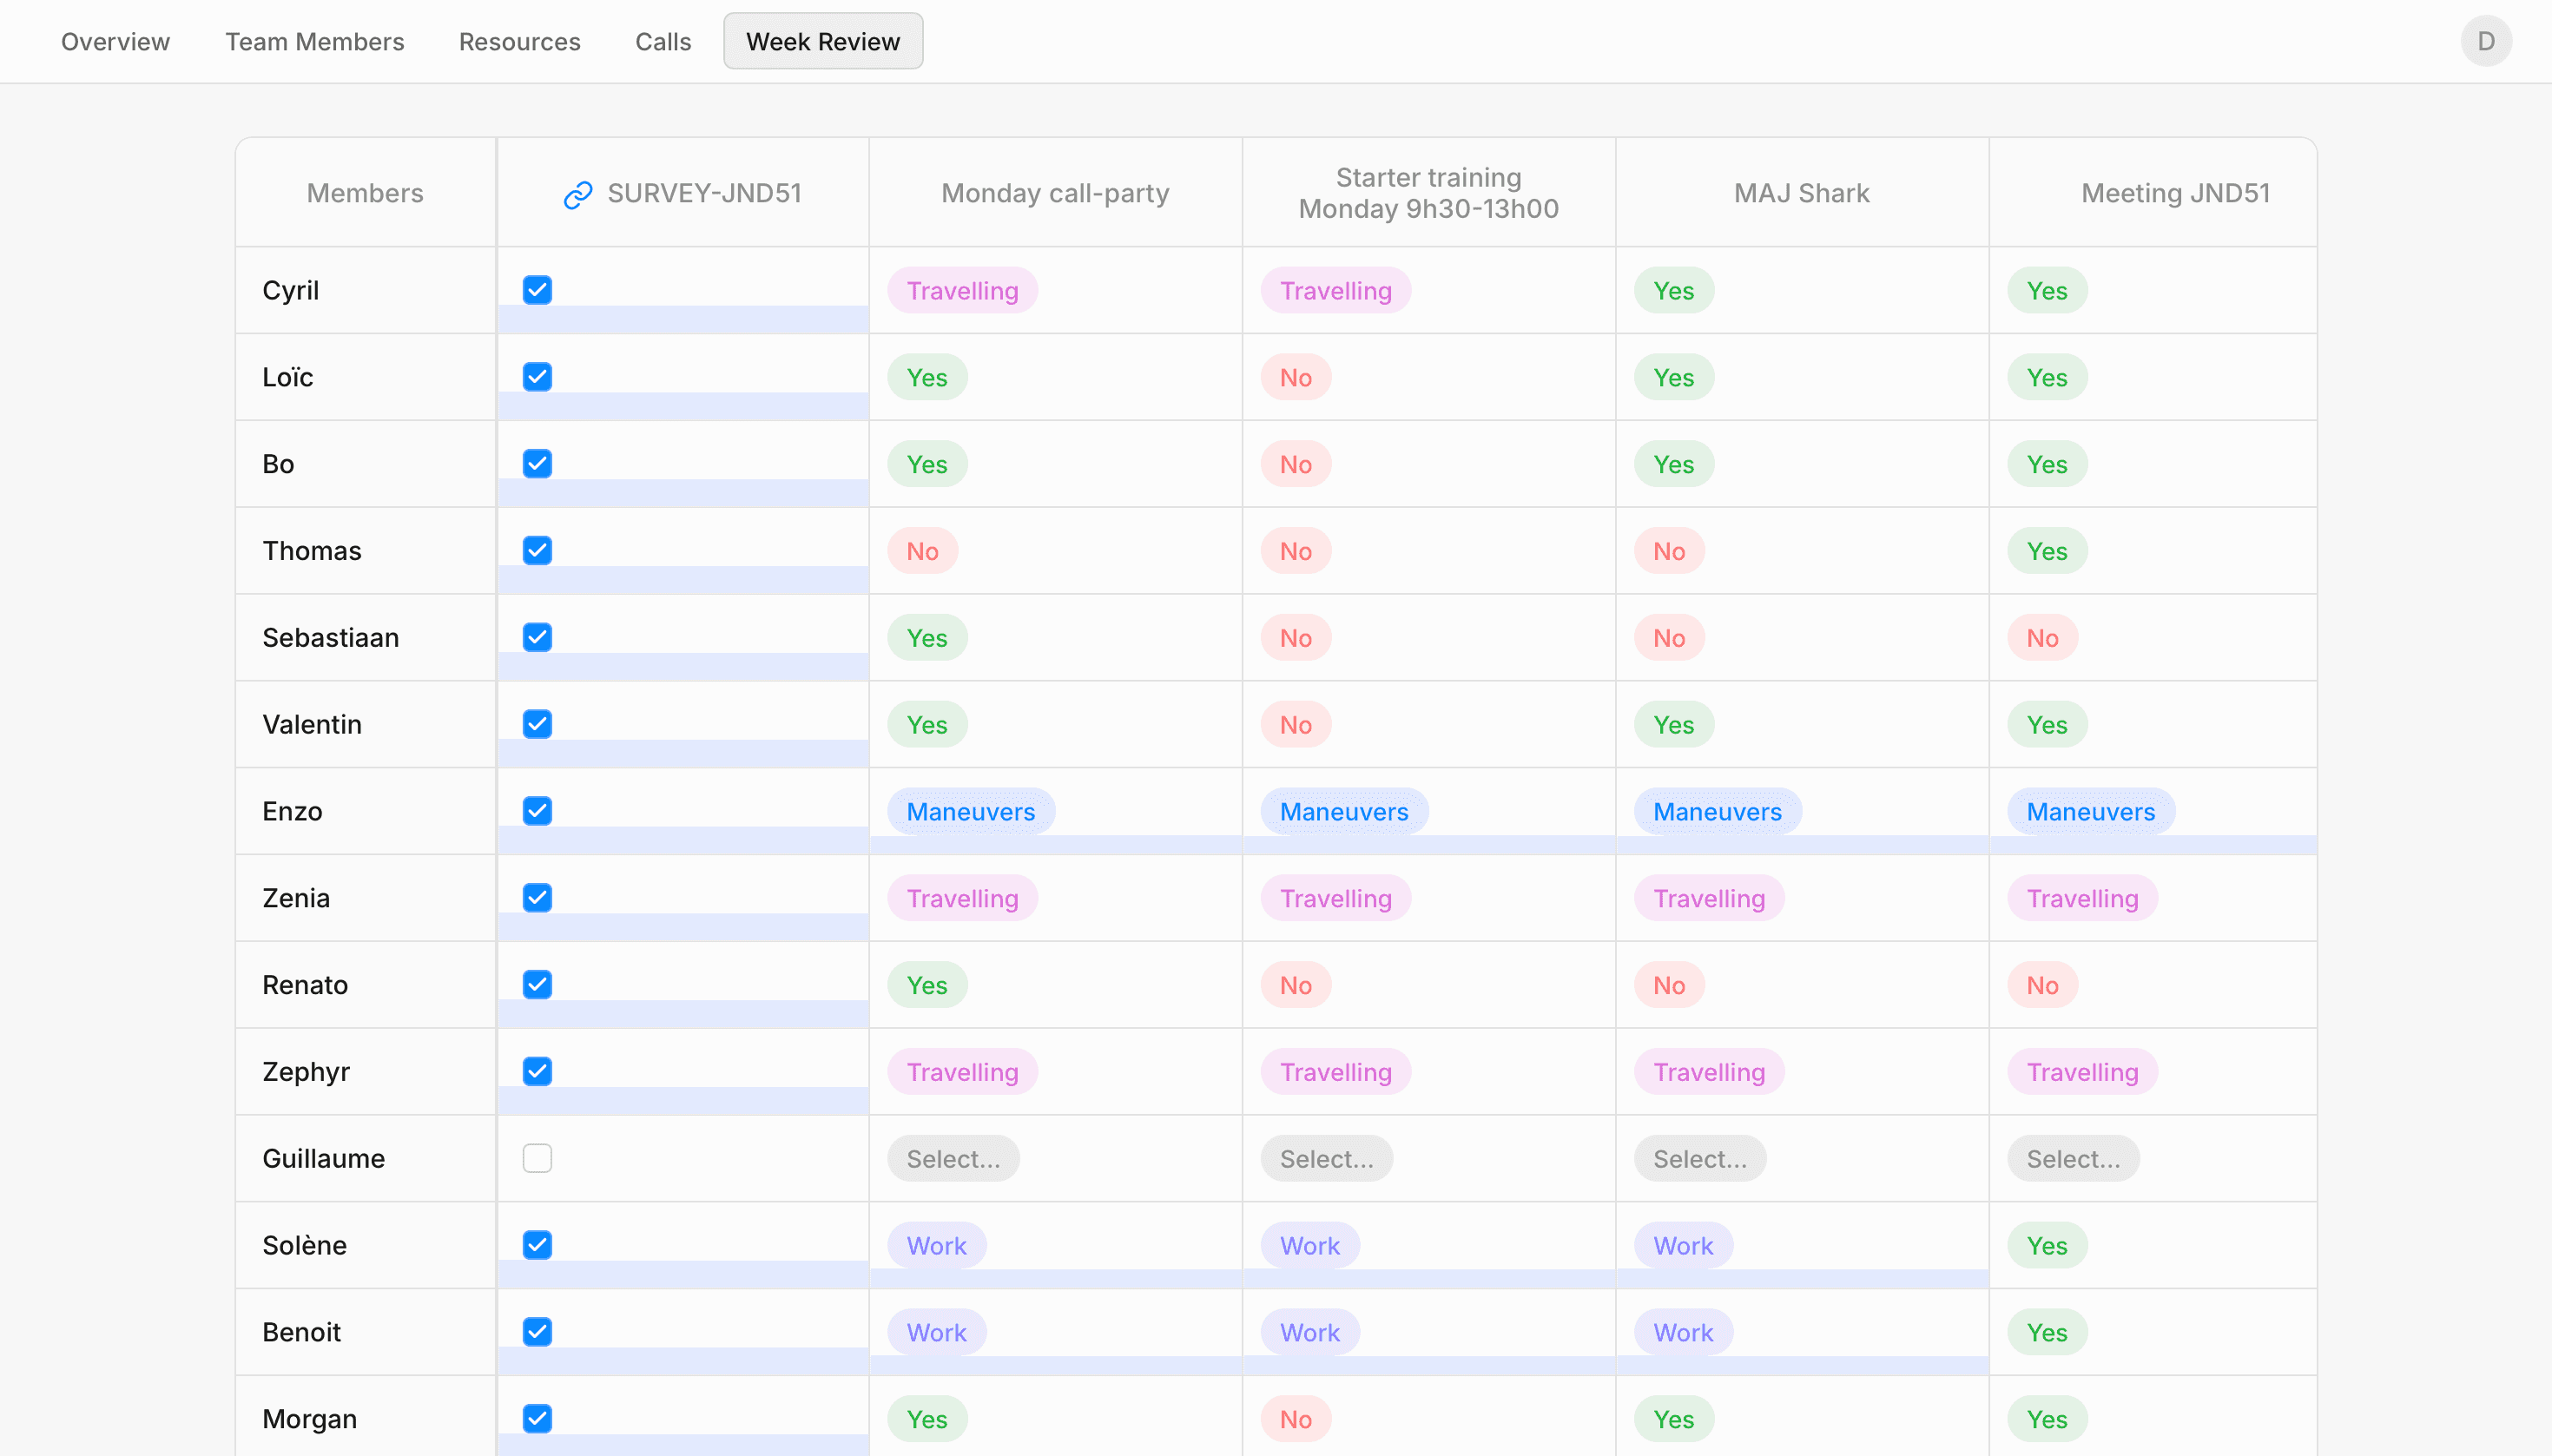Check Guillaume's survey checkbox
Image resolution: width=2552 pixels, height=1456 pixels.
coord(537,1158)
